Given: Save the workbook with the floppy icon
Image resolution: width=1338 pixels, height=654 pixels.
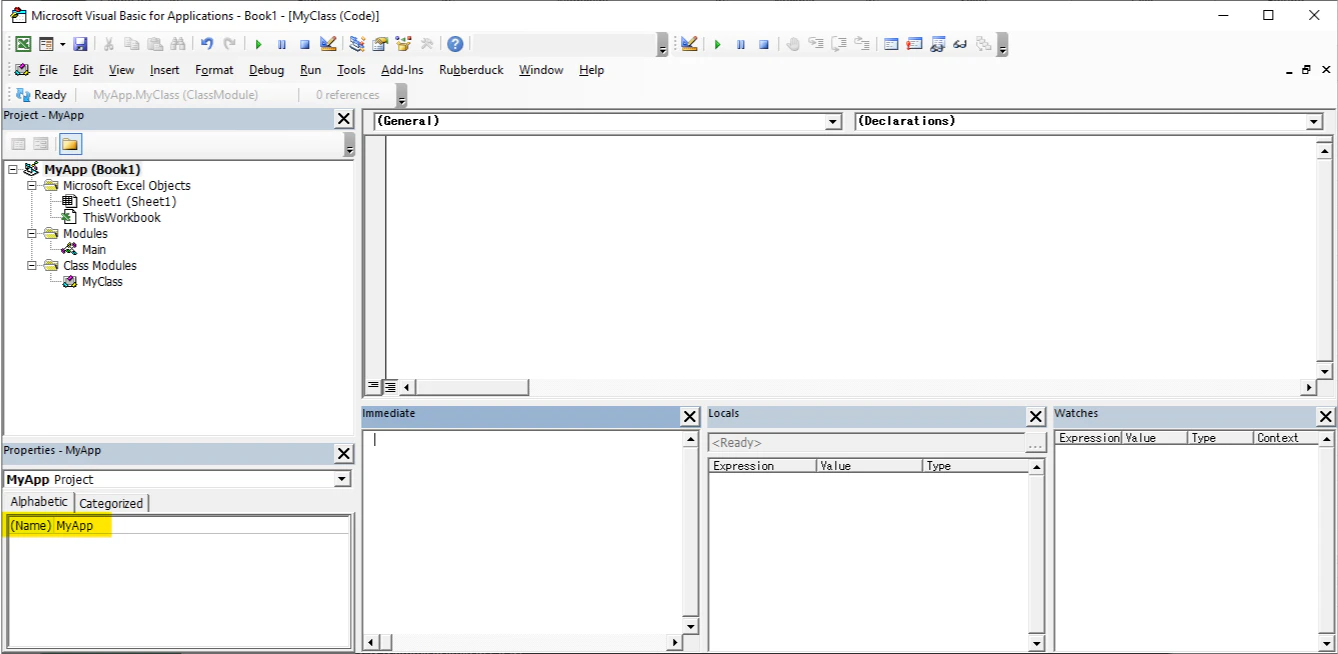Looking at the screenshot, I should pos(80,44).
